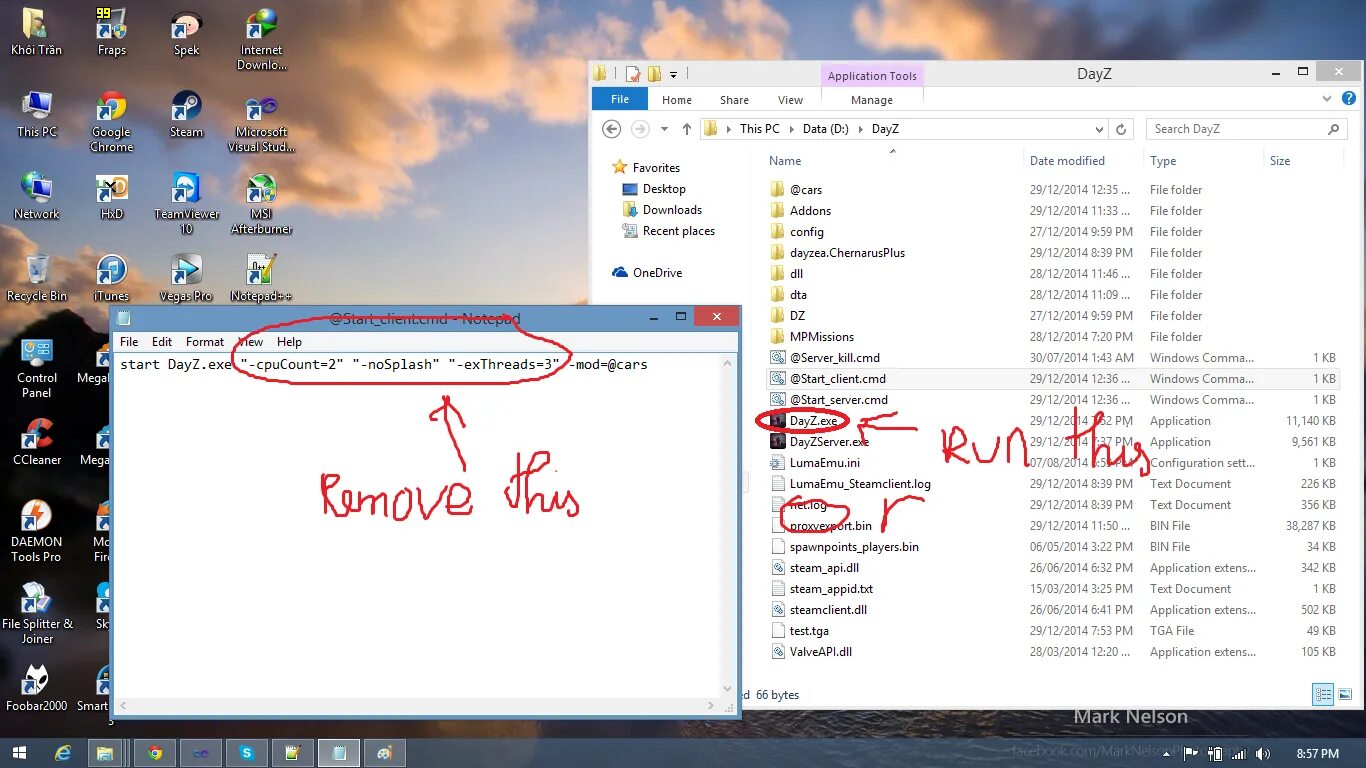The image size is (1366, 768).
Task: Click Properties icon in Explorer quick access toolbar
Action: [633, 74]
